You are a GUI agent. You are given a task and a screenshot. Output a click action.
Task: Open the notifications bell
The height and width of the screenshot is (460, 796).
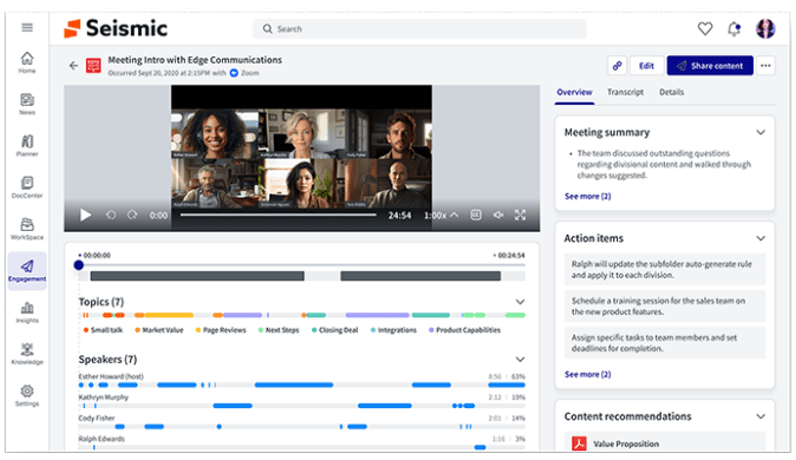(x=735, y=28)
